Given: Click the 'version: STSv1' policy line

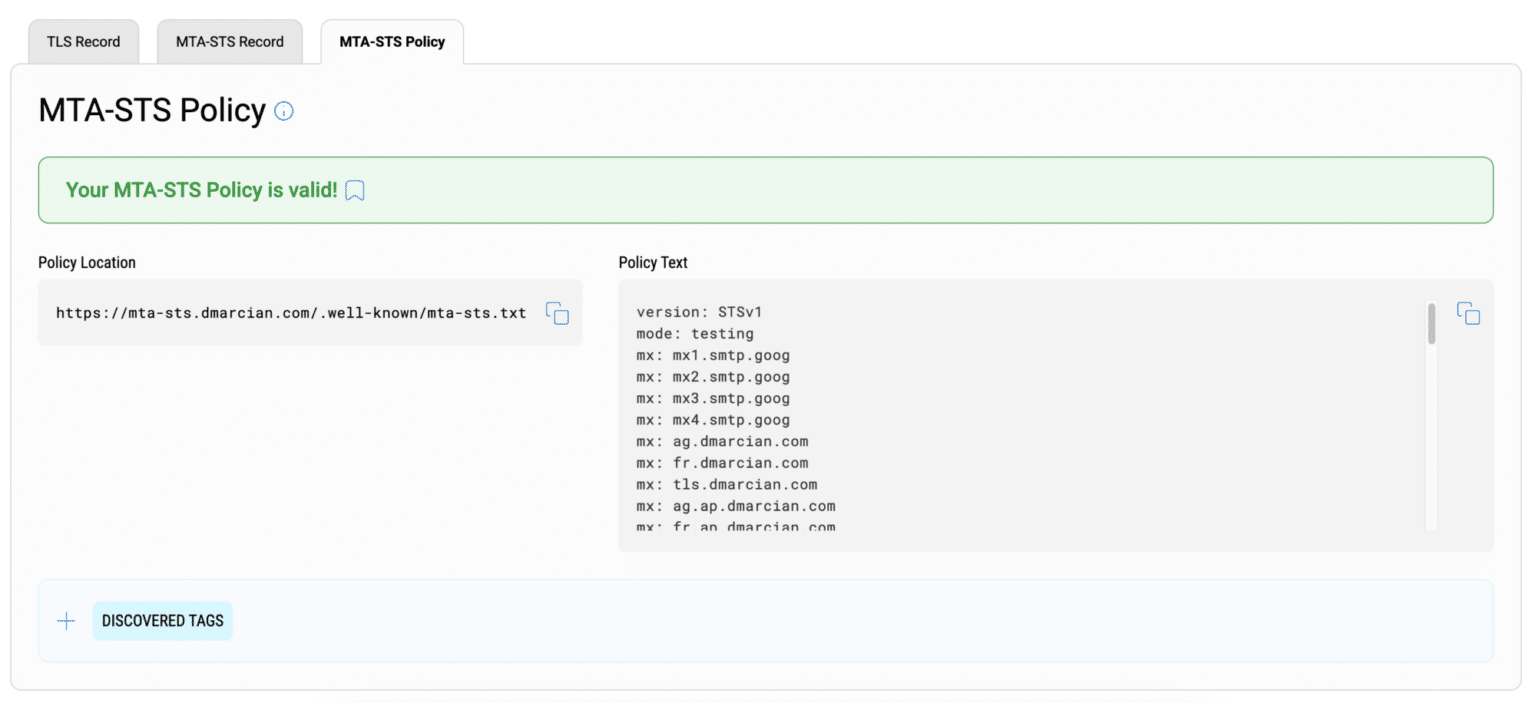Looking at the screenshot, I should pyautogui.click(x=699, y=312).
